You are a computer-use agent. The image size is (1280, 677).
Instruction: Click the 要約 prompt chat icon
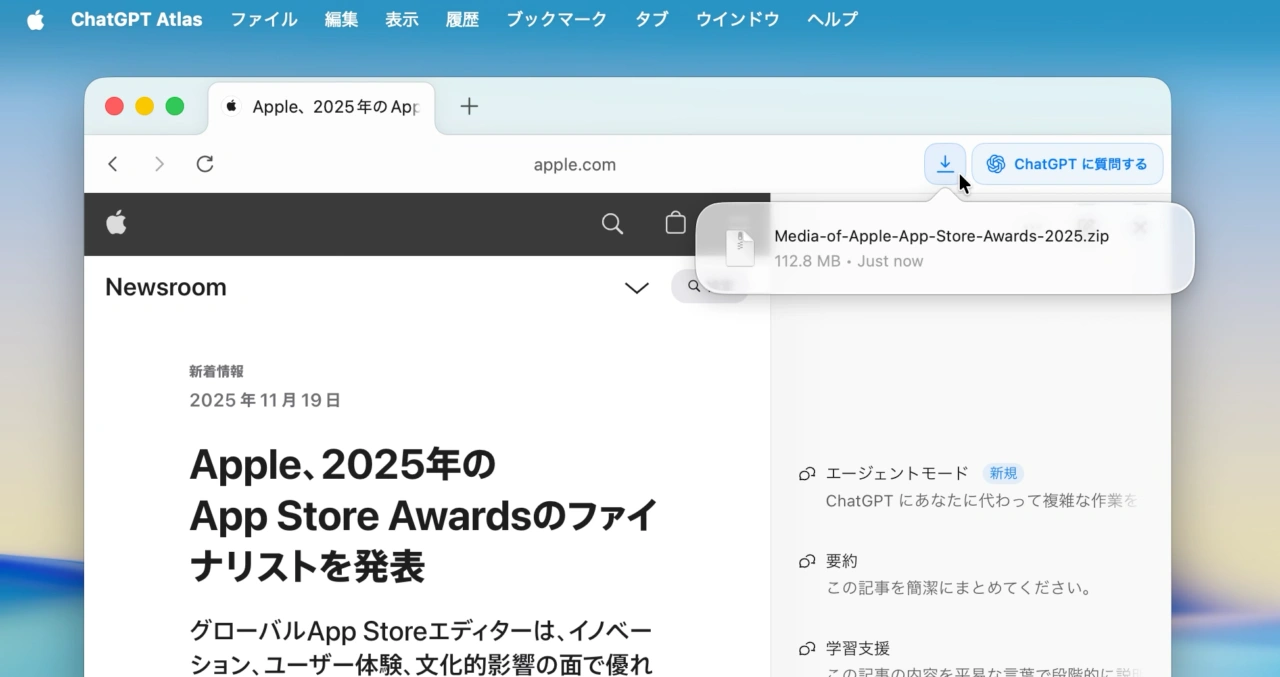(x=807, y=561)
